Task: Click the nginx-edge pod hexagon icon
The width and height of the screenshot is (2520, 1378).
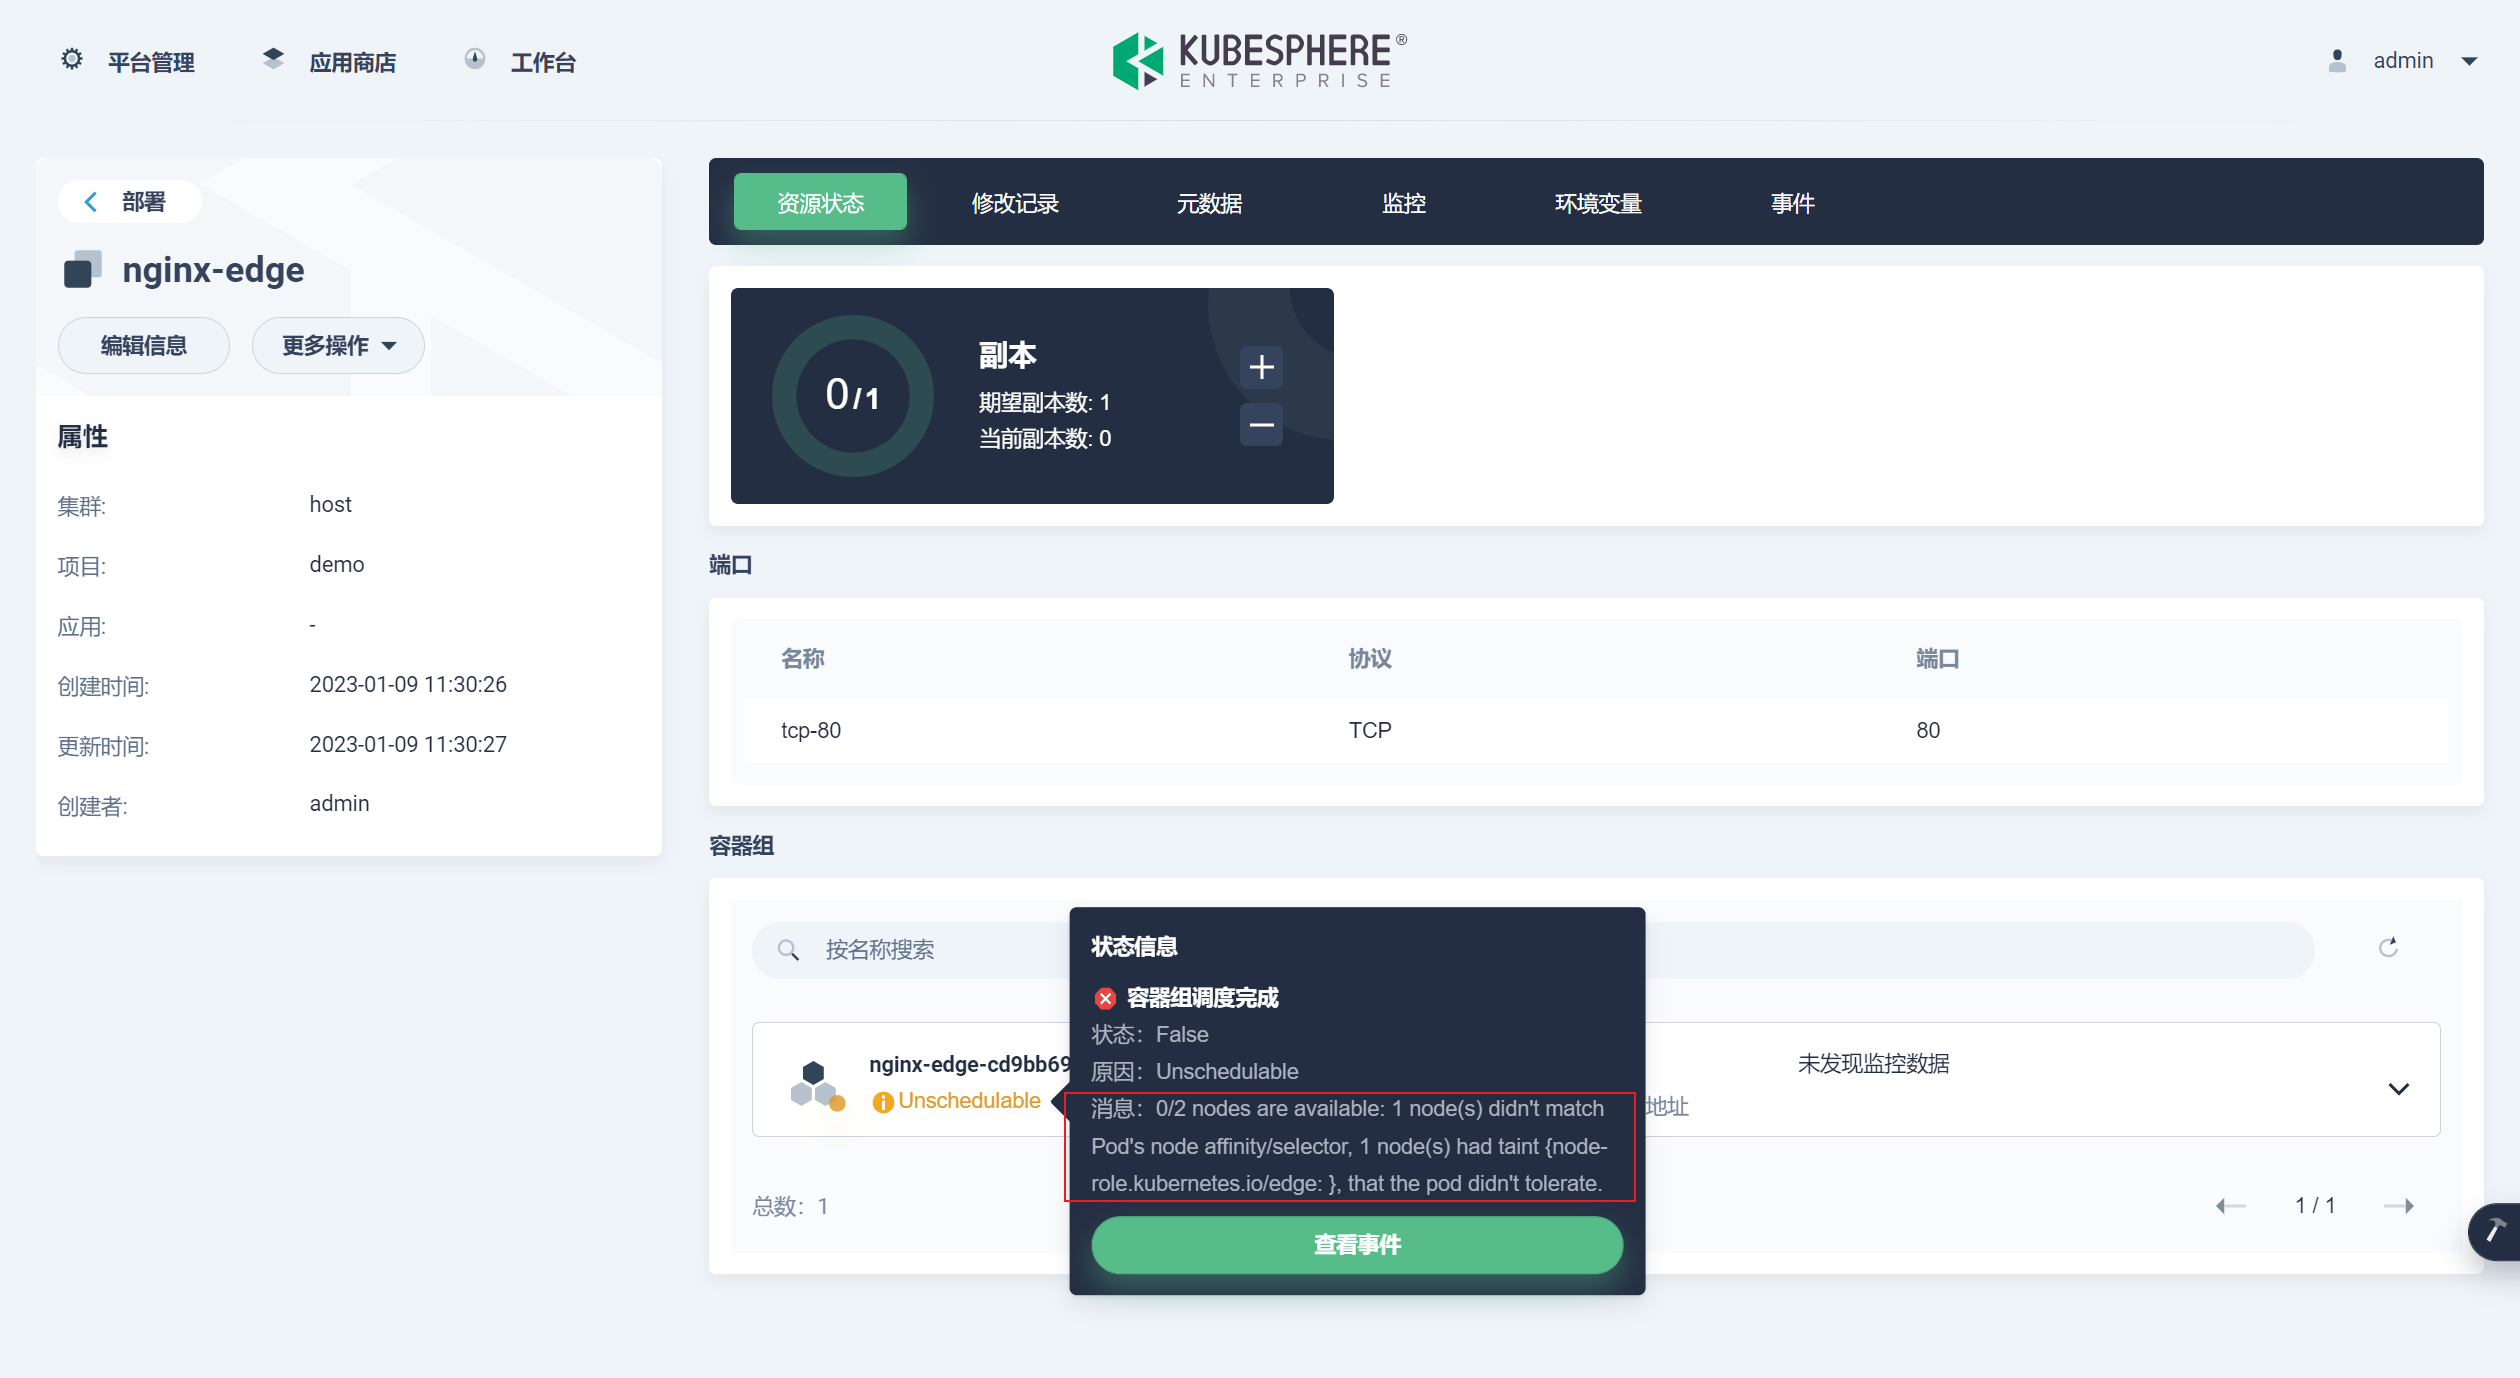Action: point(816,1083)
